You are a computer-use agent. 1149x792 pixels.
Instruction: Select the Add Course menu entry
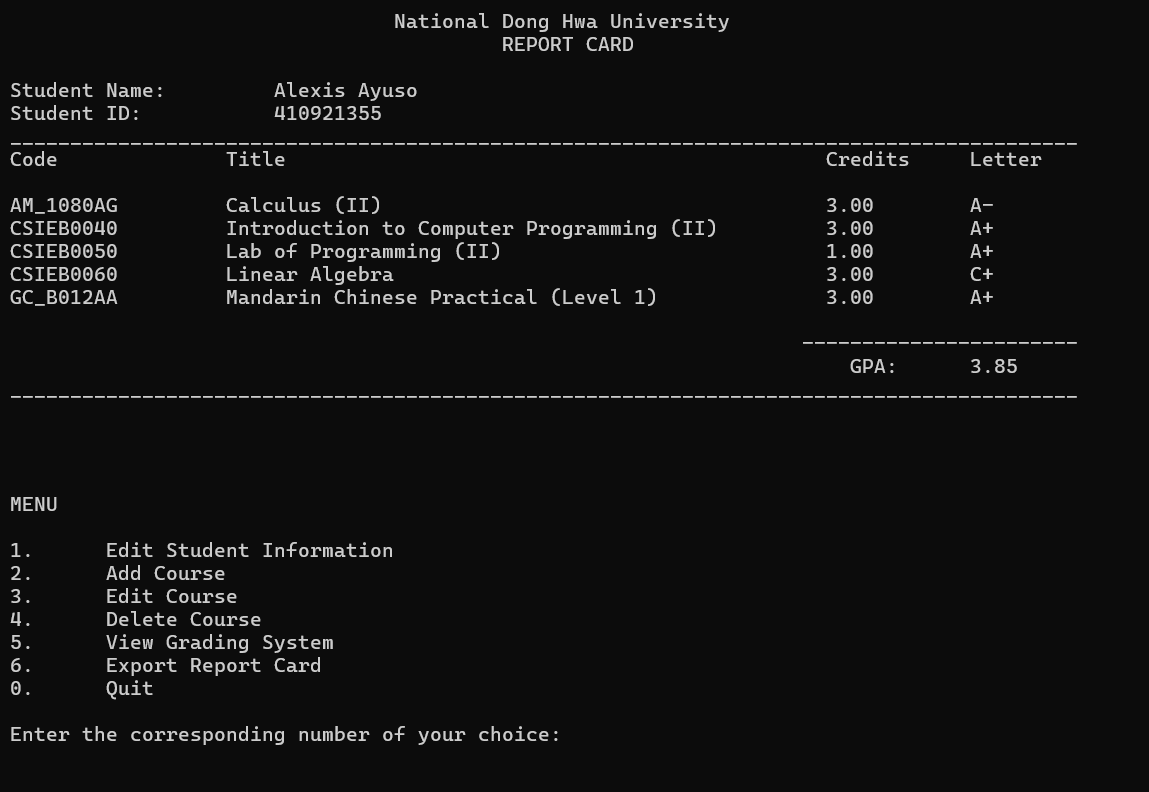[165, 573]
